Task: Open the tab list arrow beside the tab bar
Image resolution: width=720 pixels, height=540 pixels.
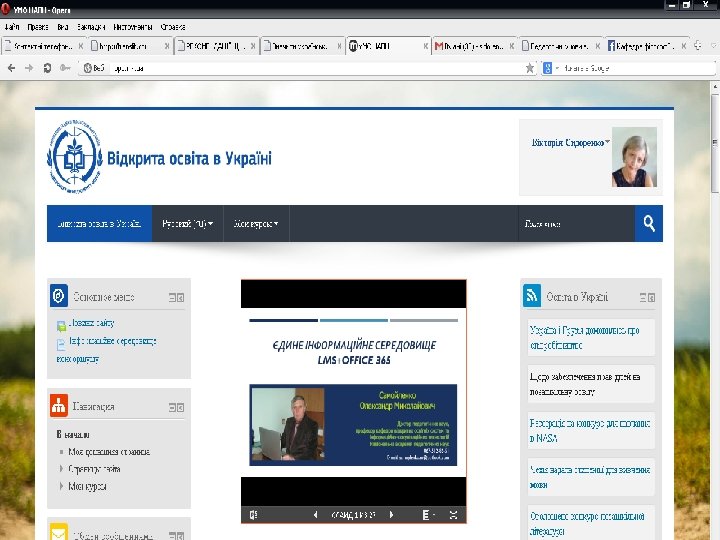Action: tap(714, 45)
